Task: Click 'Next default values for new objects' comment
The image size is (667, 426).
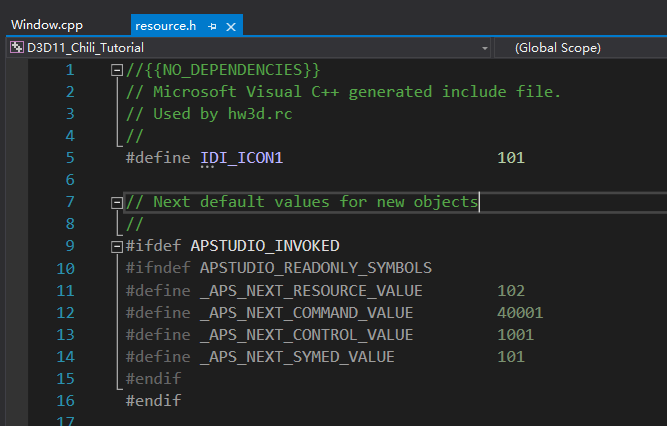Action: 316,202
